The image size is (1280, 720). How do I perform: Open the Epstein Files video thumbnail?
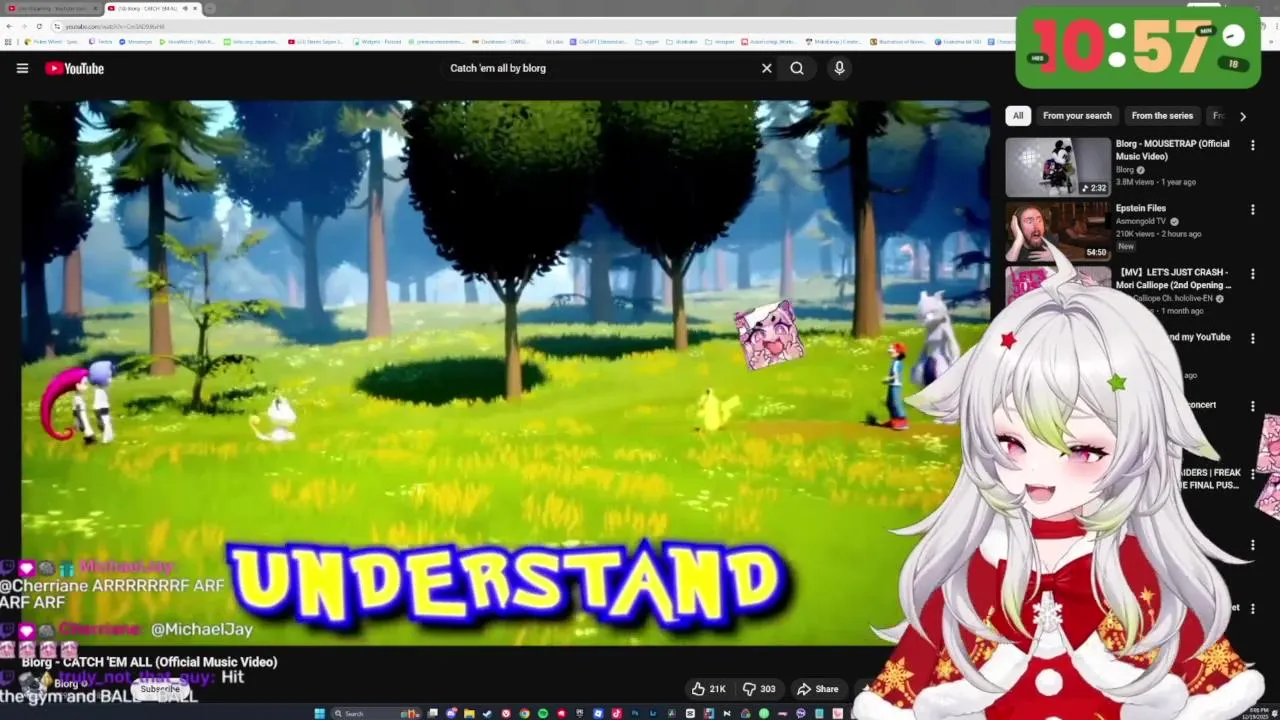(x=1058, y=231)
